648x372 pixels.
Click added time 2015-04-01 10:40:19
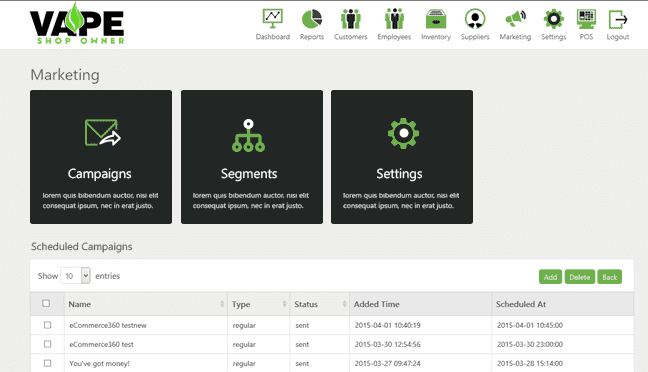pos(388,325)
